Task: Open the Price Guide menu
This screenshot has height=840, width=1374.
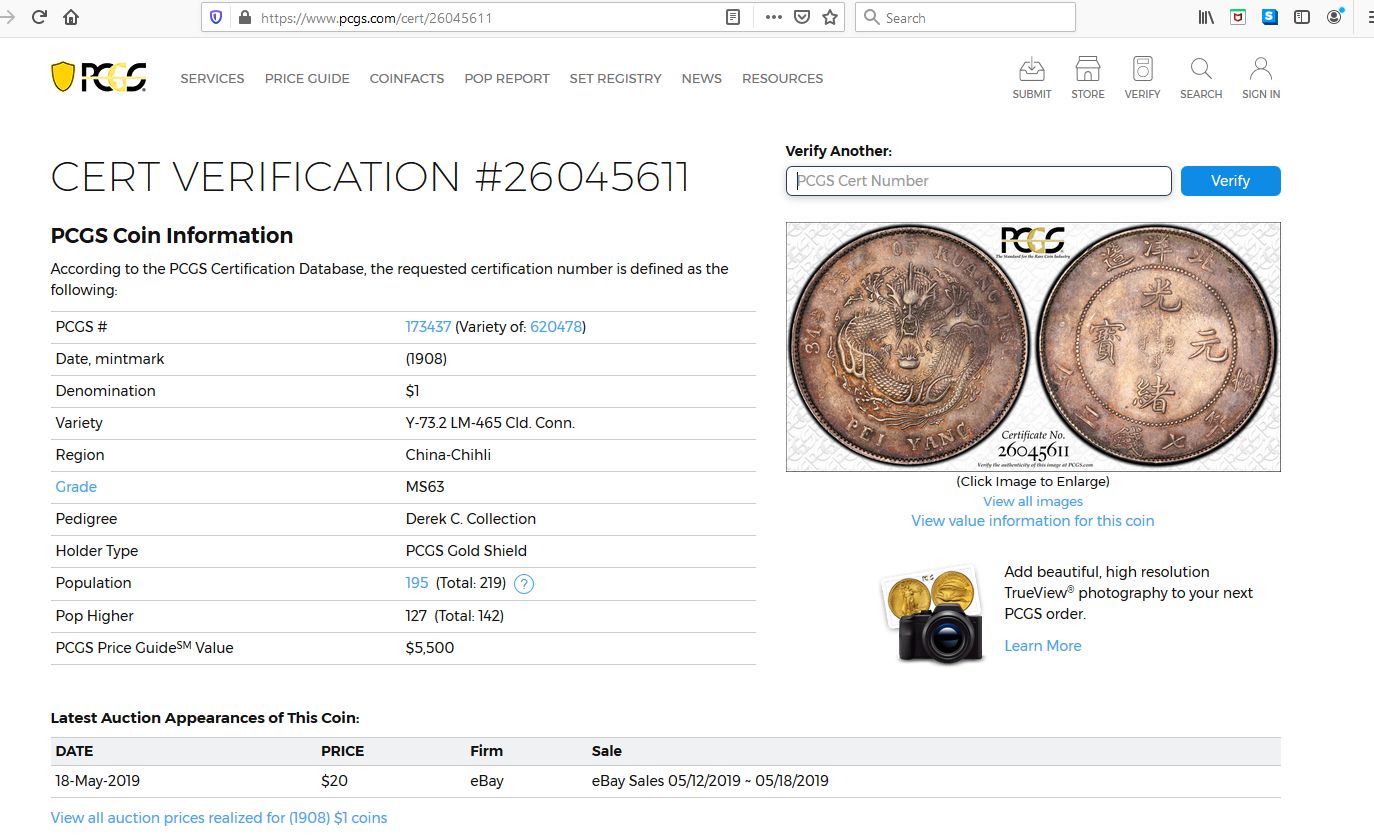Action: click(x=307, y=78)
